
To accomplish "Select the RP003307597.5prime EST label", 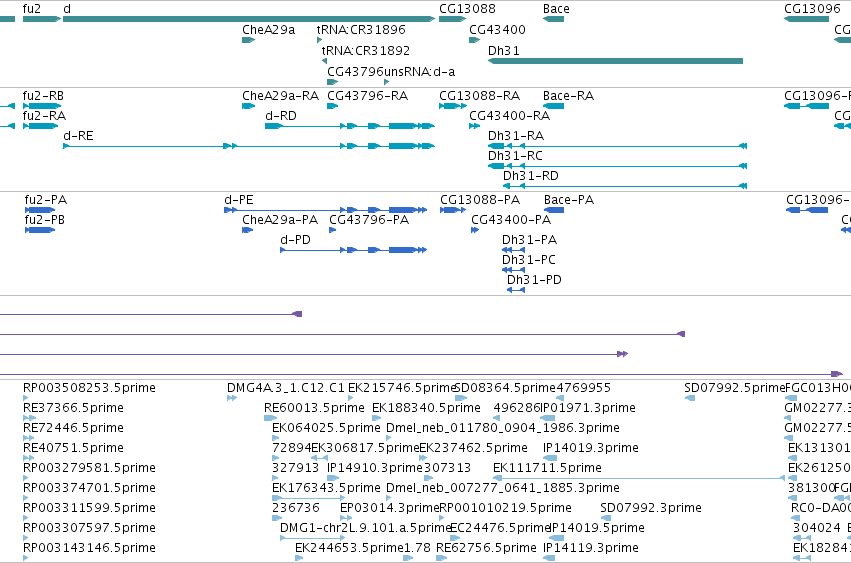I will pos(90,528).
